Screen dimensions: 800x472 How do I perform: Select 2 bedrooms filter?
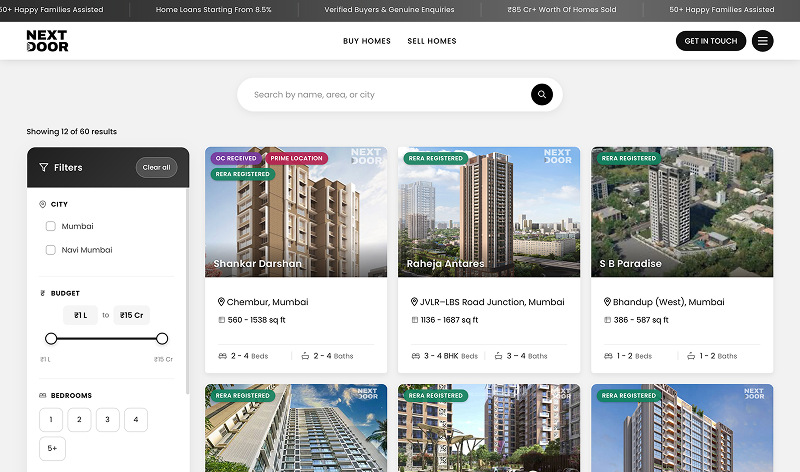click(x=79, y=420)
